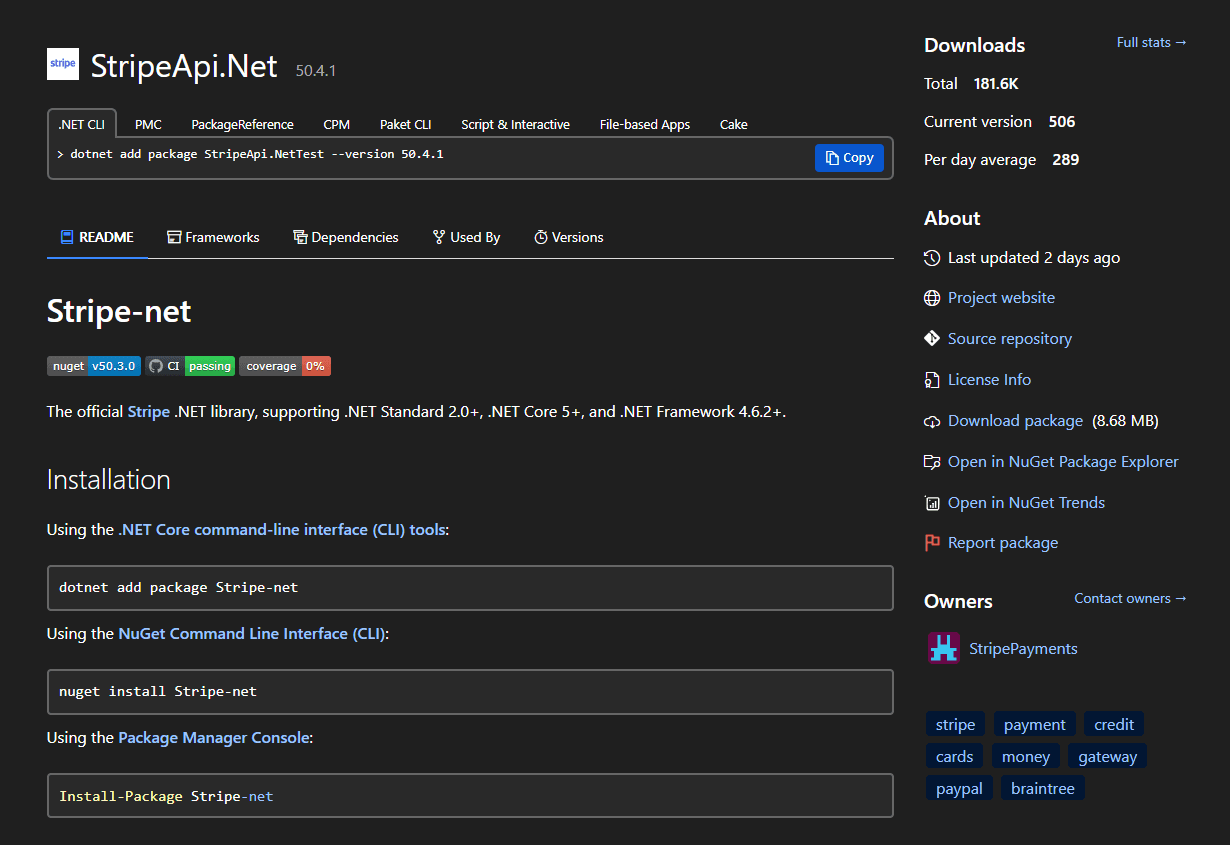The width and height of the screenshot is (1230, 845).
Task: Click the globe icon beside Project website
Action: point(932,298)
